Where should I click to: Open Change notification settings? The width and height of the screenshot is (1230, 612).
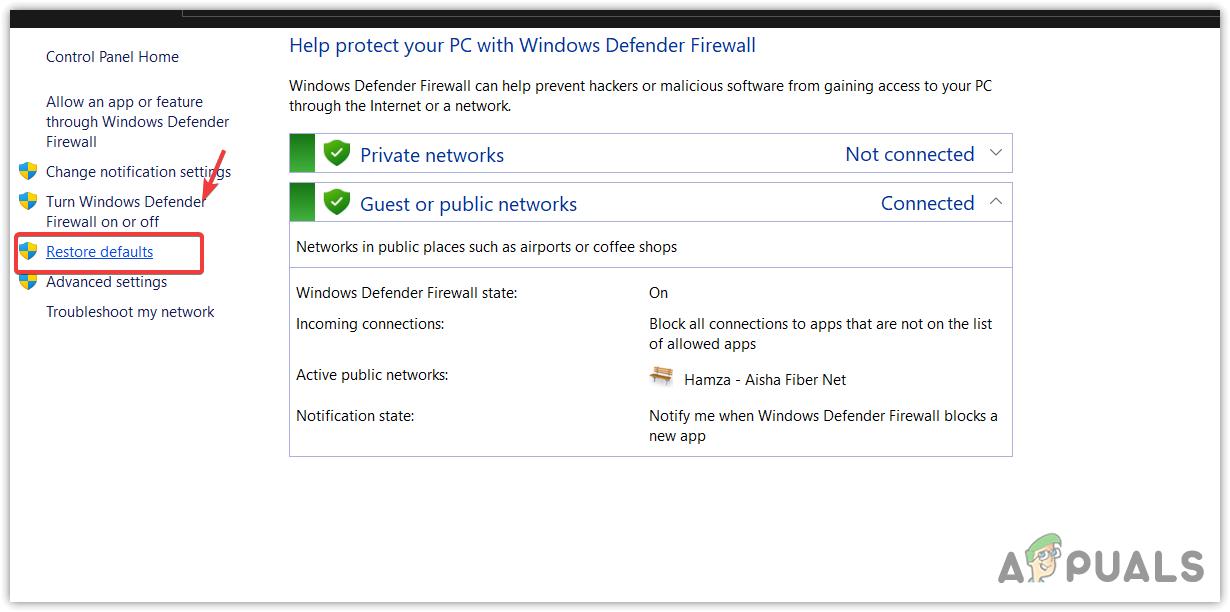click(x=138, y=172)
